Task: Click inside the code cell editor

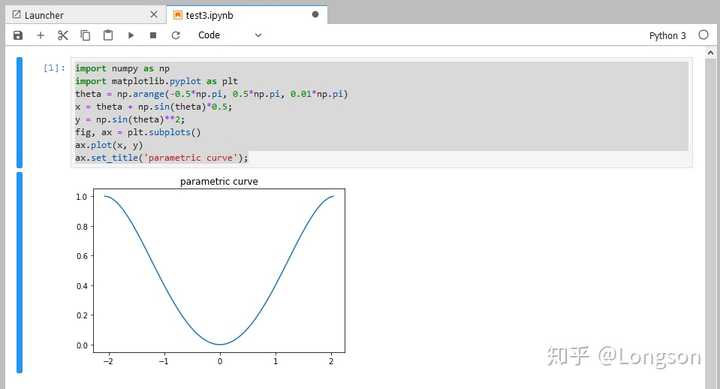Action: [382, 113]
